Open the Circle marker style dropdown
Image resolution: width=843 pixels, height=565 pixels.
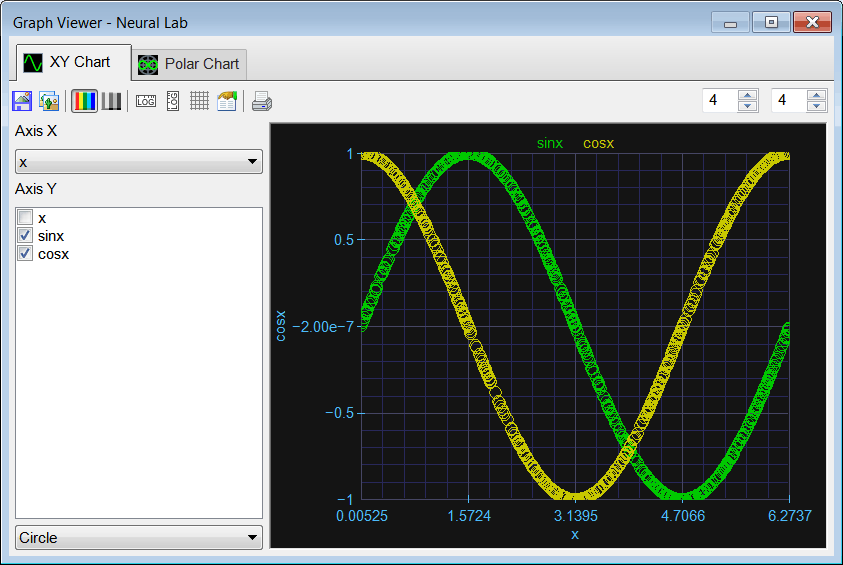tap(139, 538)
